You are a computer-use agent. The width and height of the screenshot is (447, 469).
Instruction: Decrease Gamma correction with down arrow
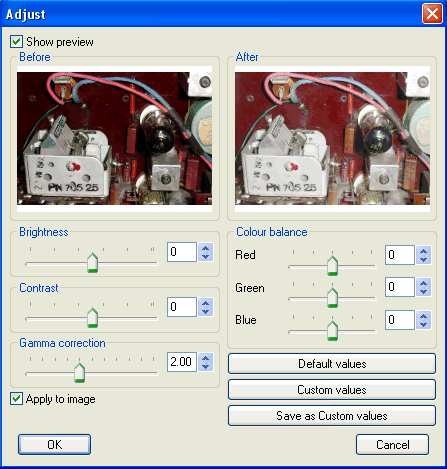point(206,367)
